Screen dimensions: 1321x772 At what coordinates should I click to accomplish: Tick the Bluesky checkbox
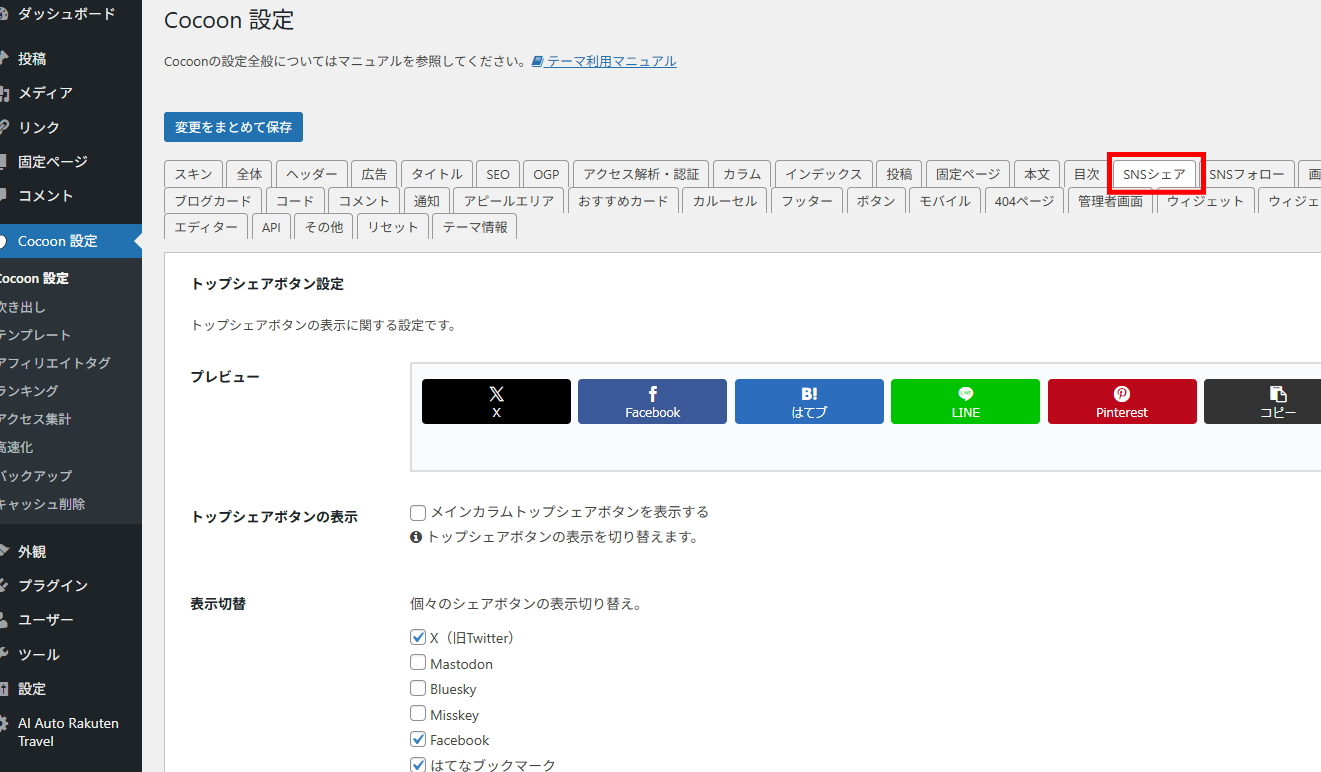[x=418, y=688]
